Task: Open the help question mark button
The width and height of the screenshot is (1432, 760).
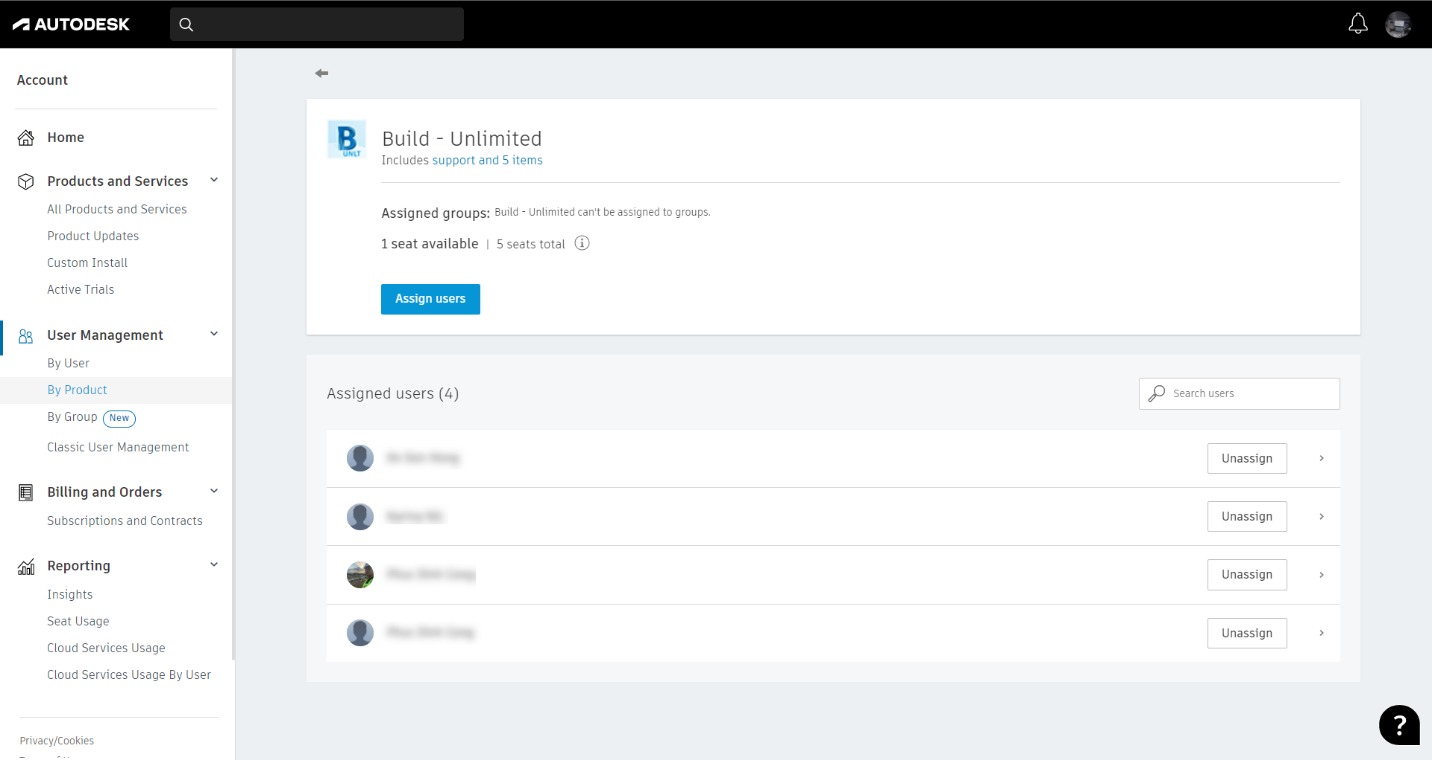Action: pyautogui.click(x=1399, y=725)
